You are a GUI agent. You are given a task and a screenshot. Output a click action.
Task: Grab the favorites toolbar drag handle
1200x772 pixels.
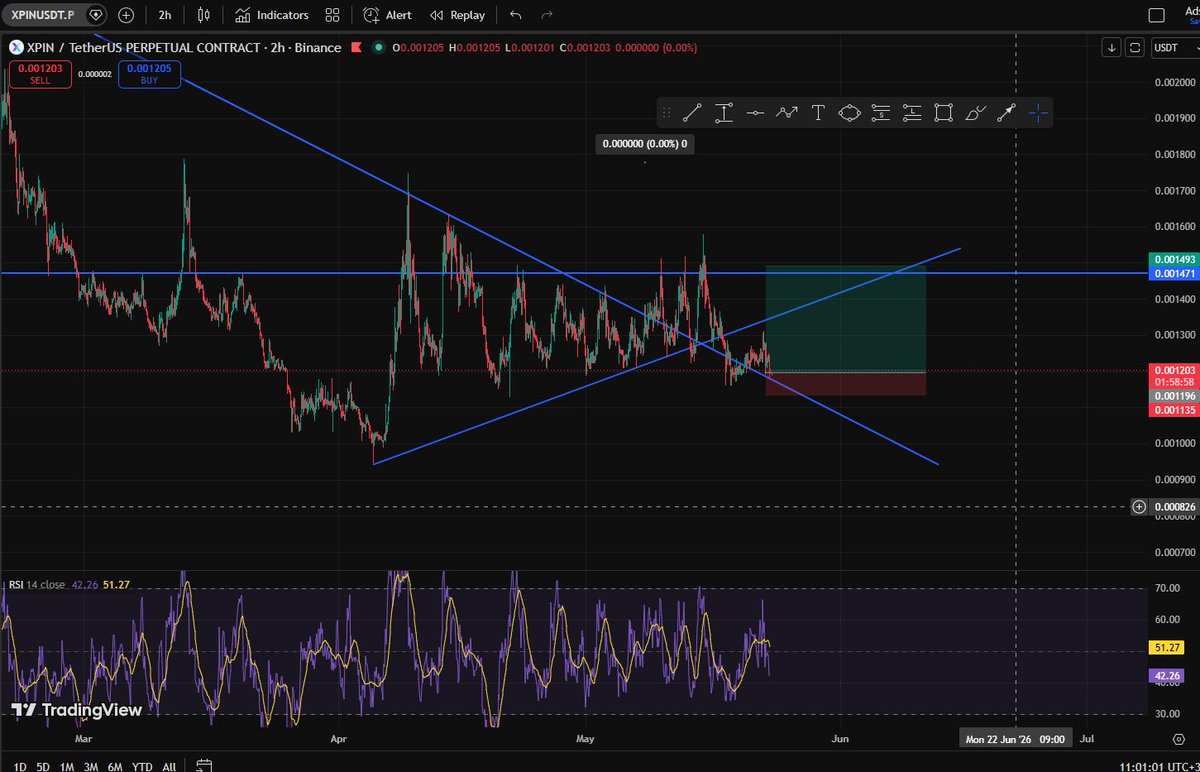[x=668, y=113]
